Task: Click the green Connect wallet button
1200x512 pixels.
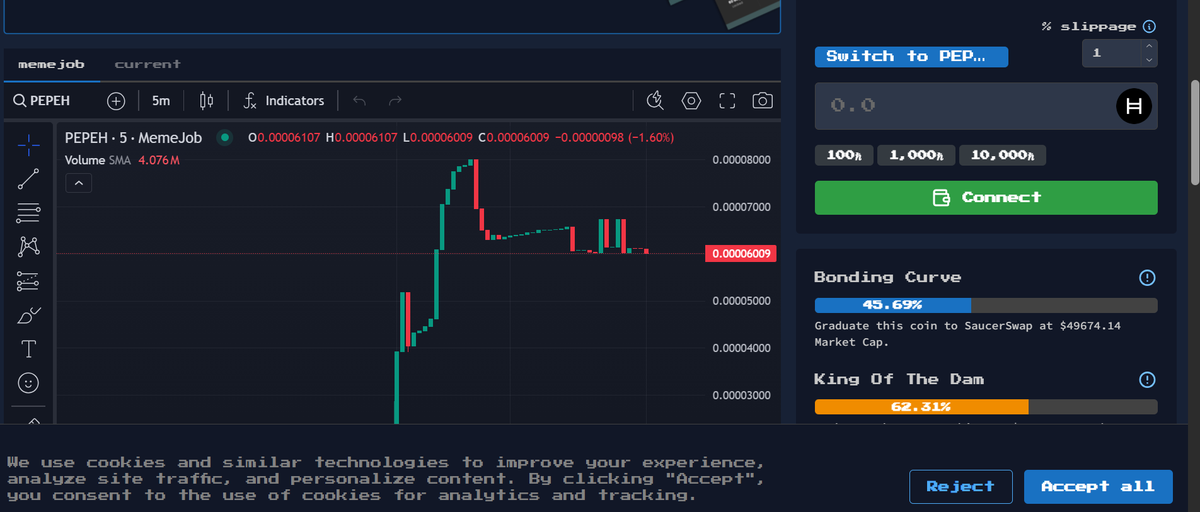Action: tap(986, 197)
